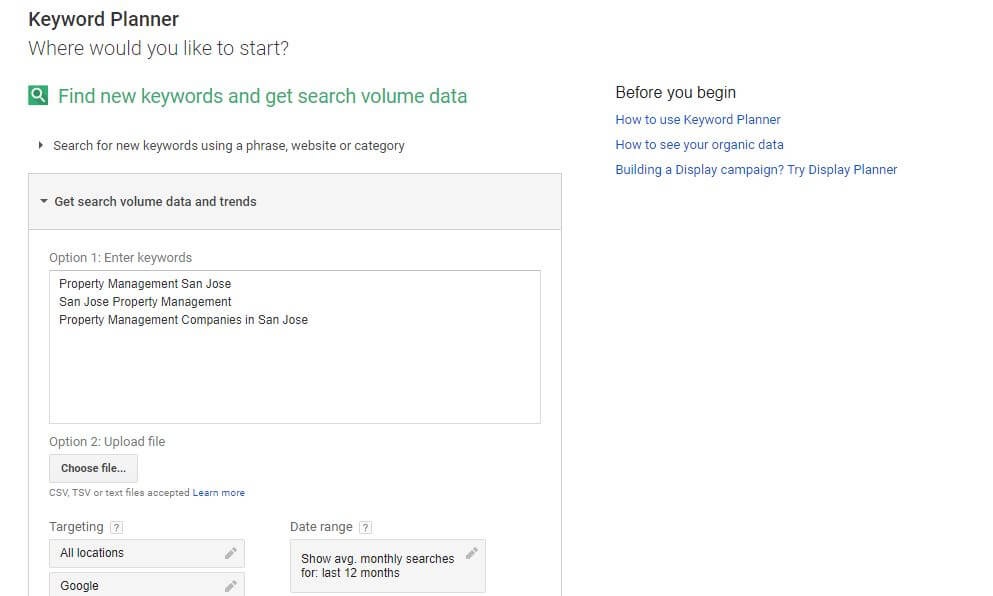Expand Search for new keywords section
The height and width of the screenshot is (596, 993).
[x=229, y=146]
